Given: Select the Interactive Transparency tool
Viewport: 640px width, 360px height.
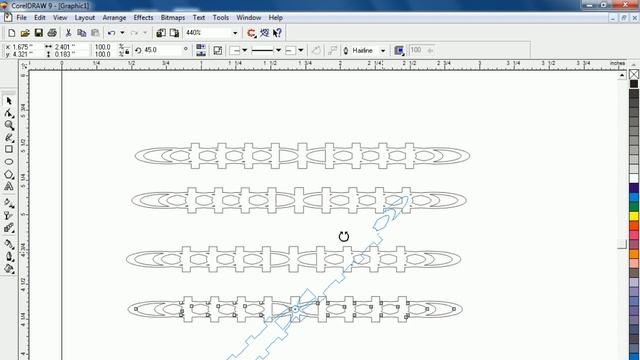Looking at the screenshot, I should click(x=9, y=215).
